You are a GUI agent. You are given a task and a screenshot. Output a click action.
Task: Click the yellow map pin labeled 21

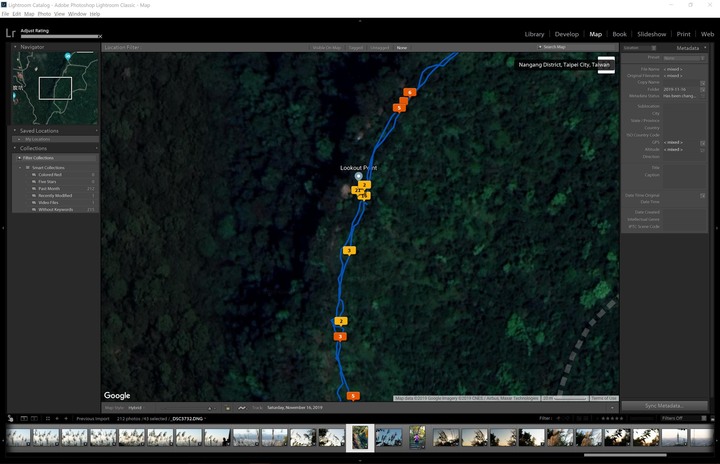pos(357,190)
